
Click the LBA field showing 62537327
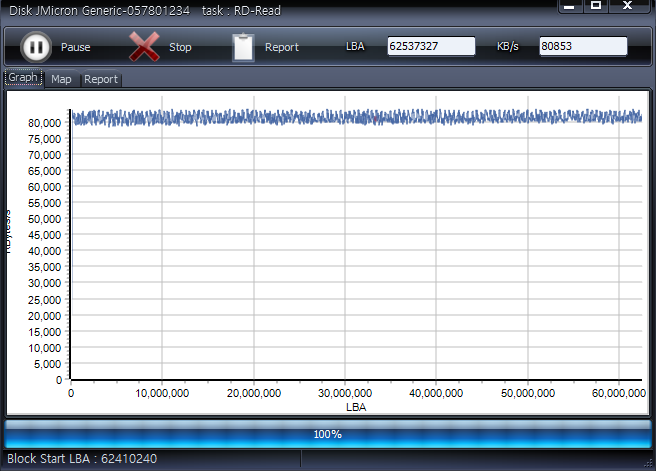pyautogui.click(x=431, y=46)
